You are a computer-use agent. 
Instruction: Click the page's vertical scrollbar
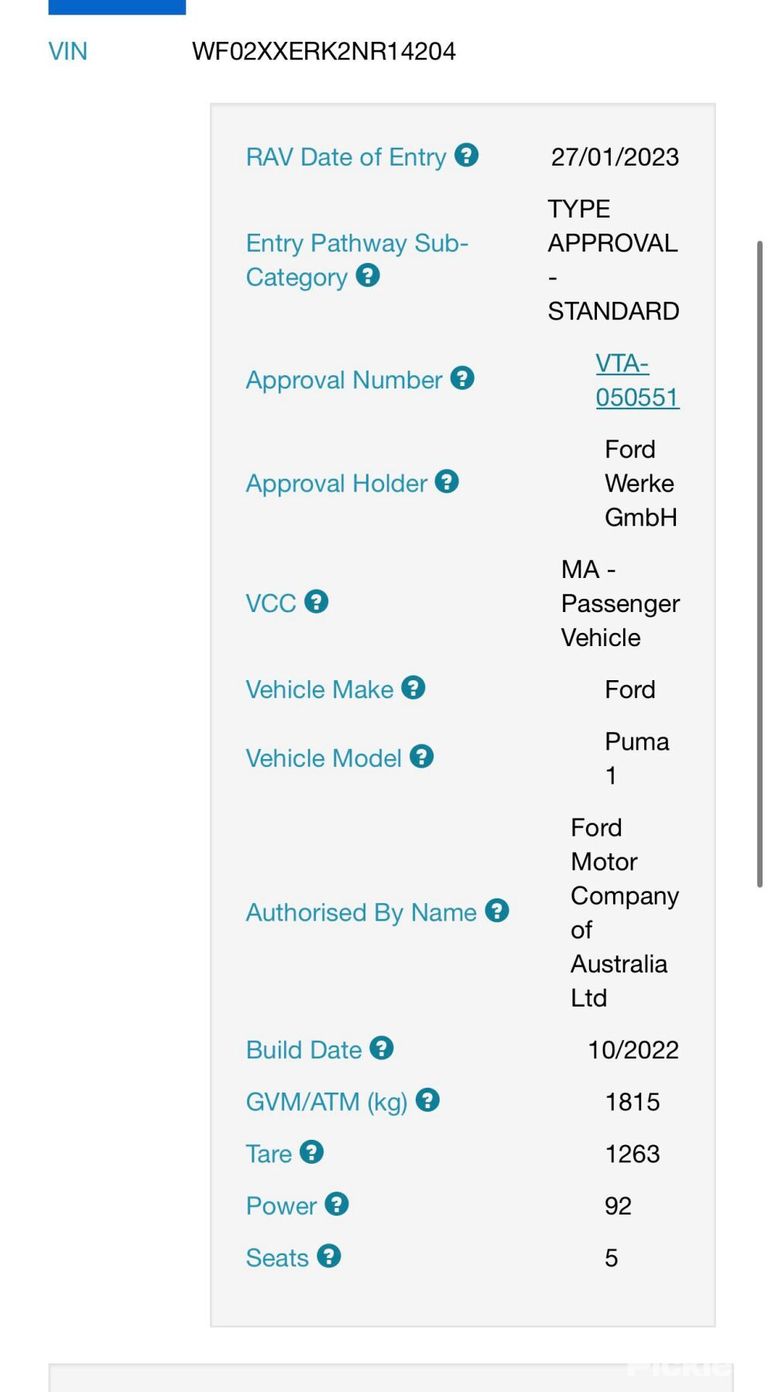(760, 564)
